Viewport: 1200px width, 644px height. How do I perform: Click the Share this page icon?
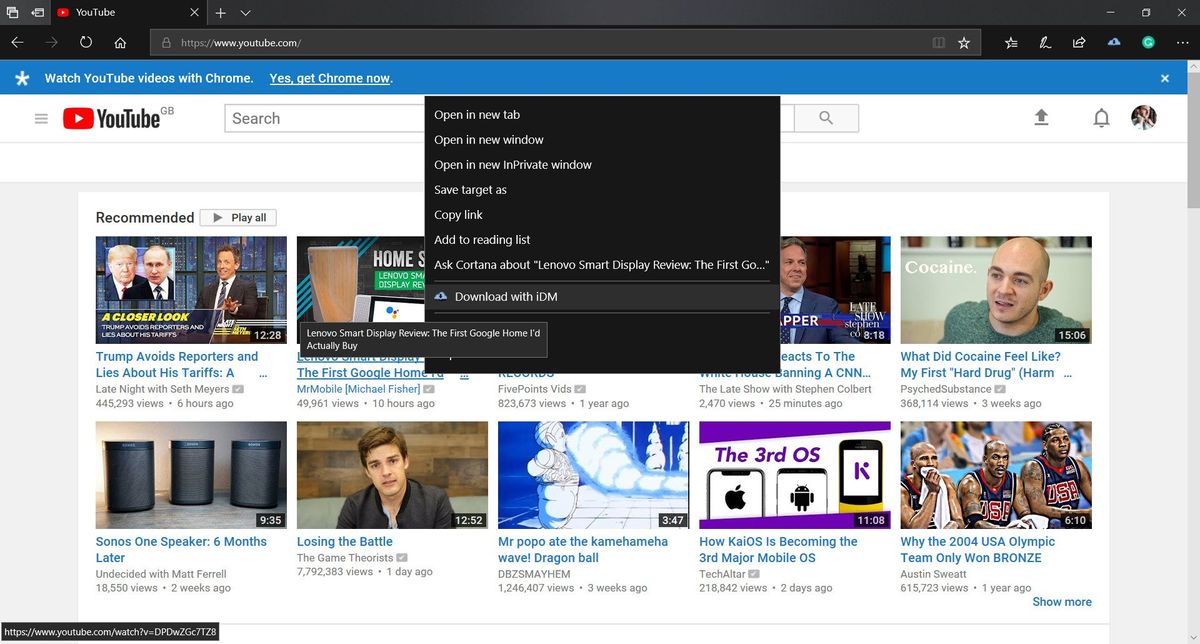point(1079,42)
